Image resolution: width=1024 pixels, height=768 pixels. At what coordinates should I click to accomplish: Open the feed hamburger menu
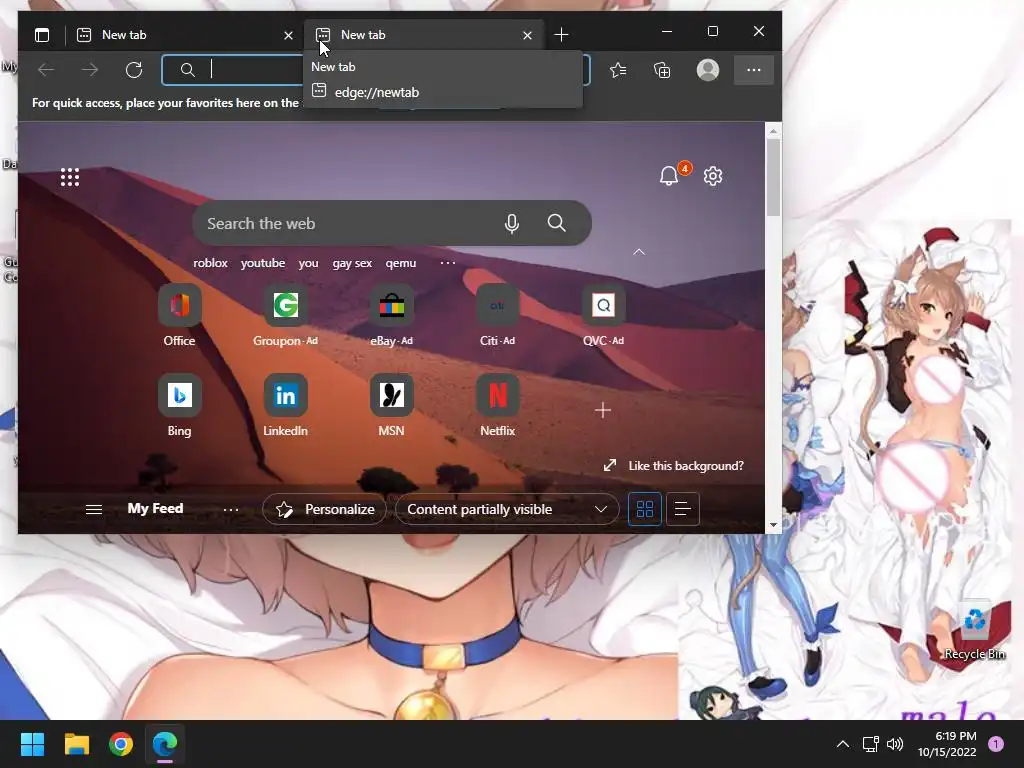pos(94,509)
